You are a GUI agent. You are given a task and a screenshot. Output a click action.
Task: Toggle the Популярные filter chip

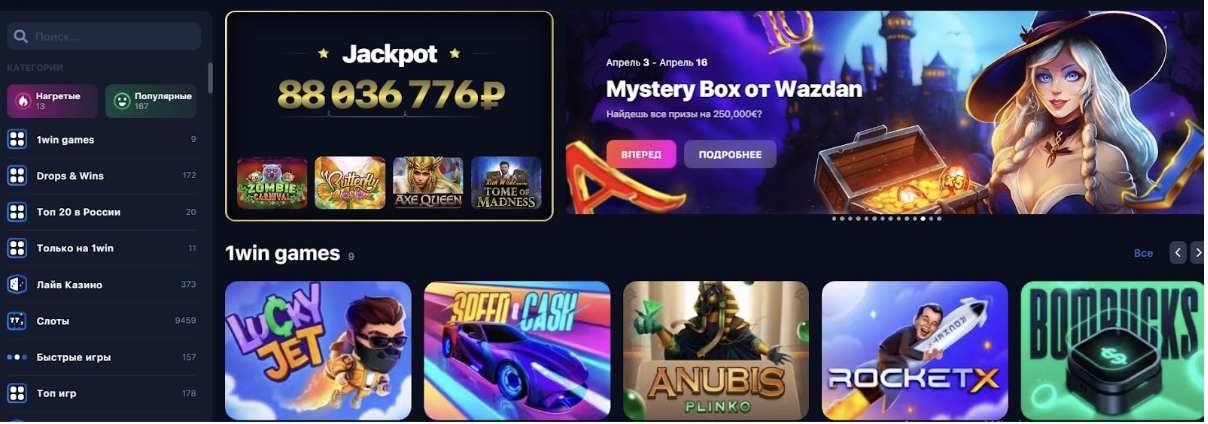click(x=151, y=101)
